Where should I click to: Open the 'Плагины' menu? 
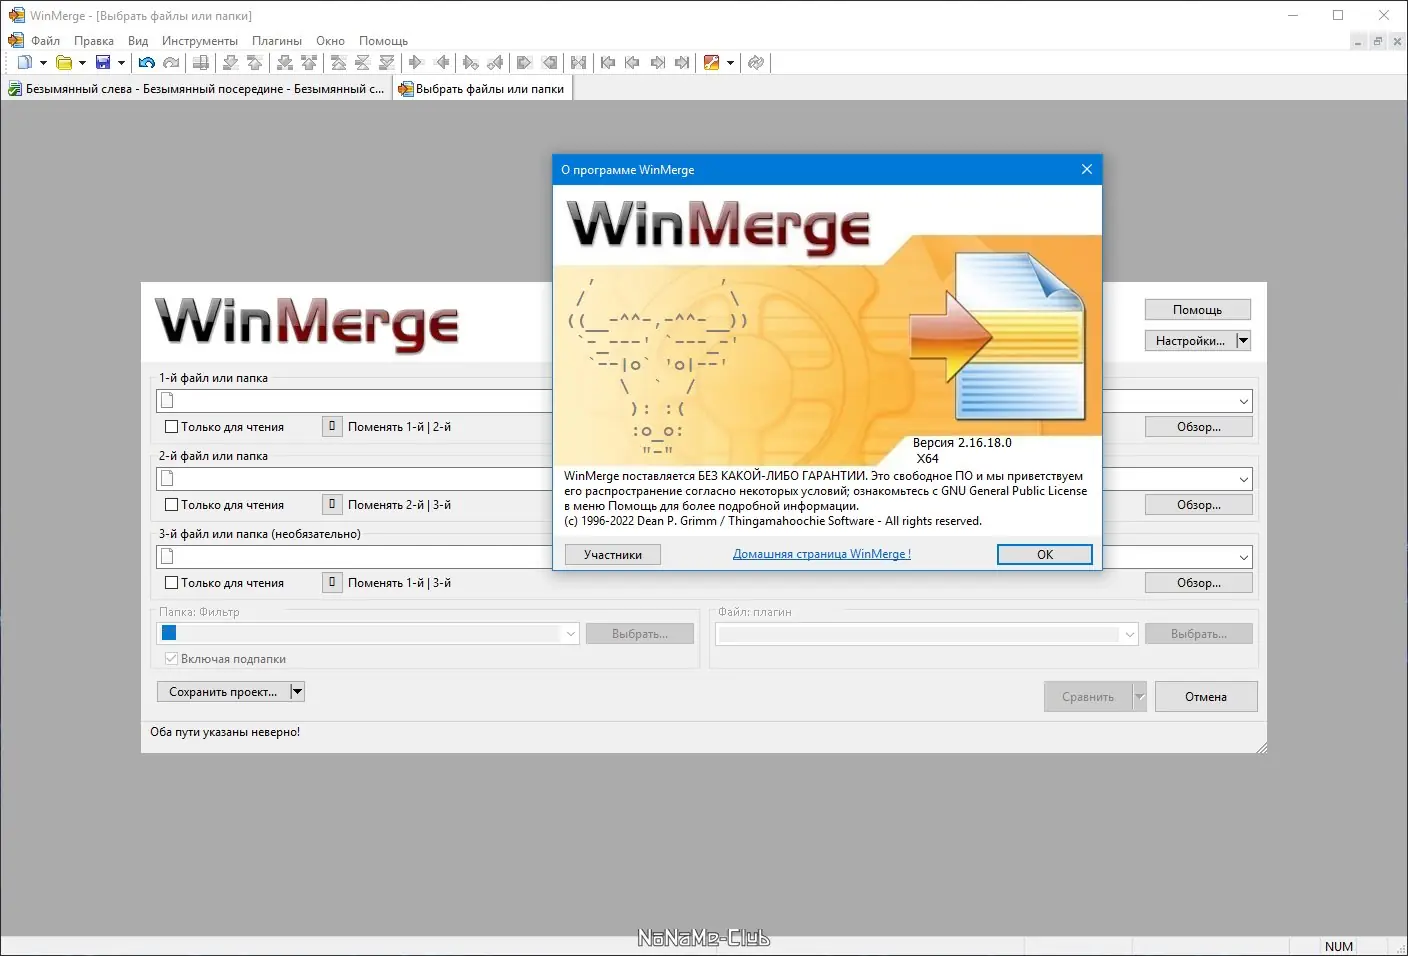[277, 41]
